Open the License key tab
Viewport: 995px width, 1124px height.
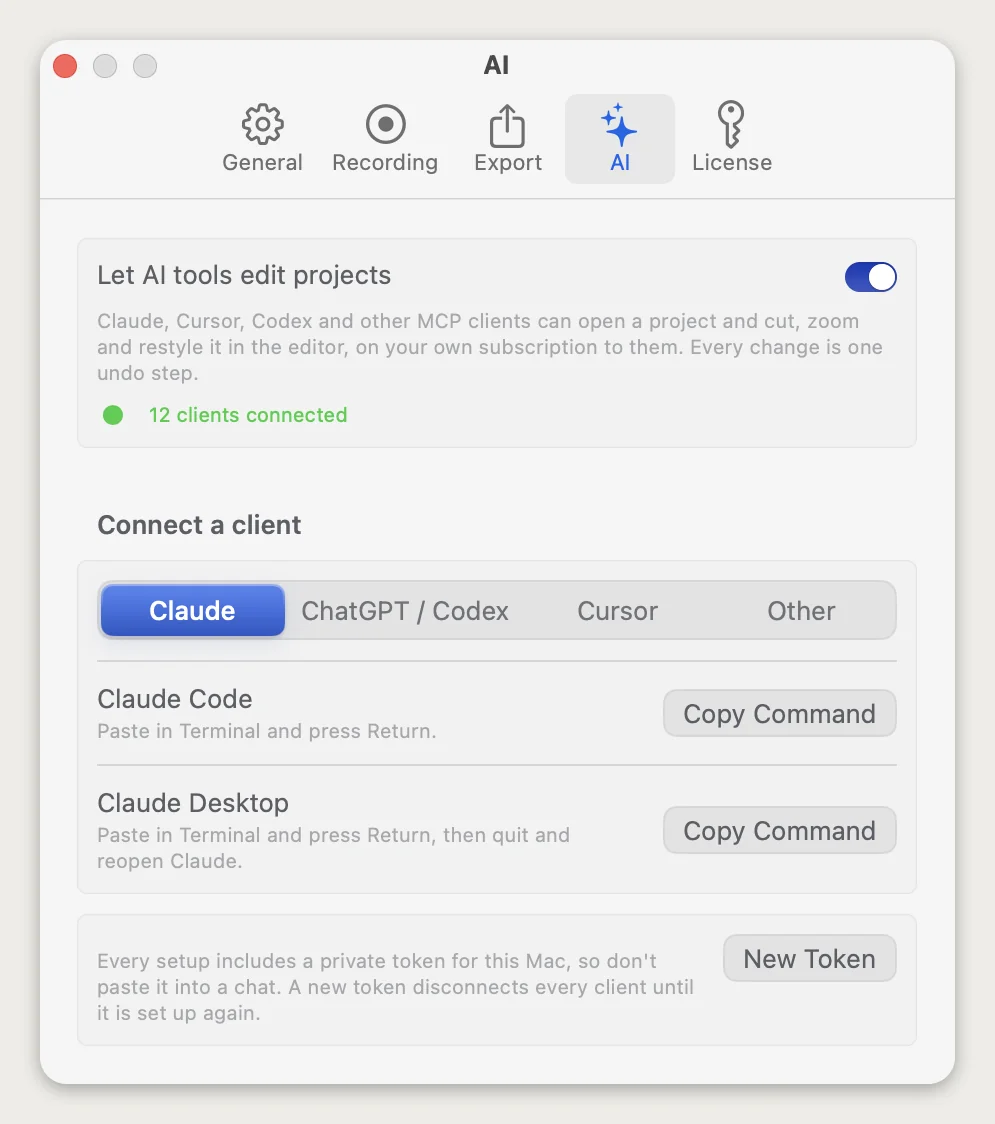click(x=731, y=139)
